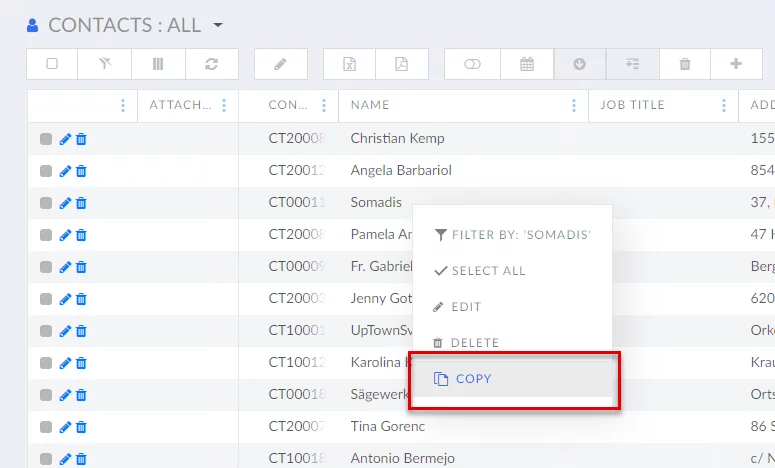Delete Angela Barbariol row via trash icon
Screen dimensions: 775x468
tap(81, 171)
